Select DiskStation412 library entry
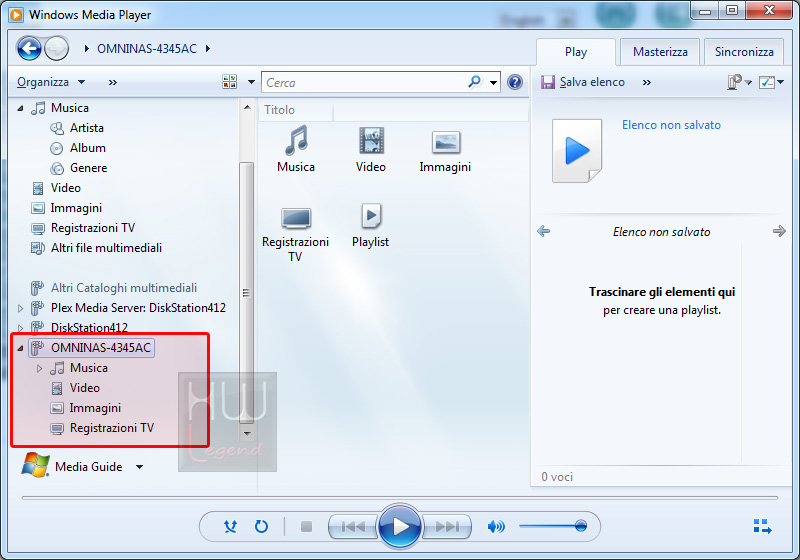This screenshot has width=800, height=560. pos(89,327)
